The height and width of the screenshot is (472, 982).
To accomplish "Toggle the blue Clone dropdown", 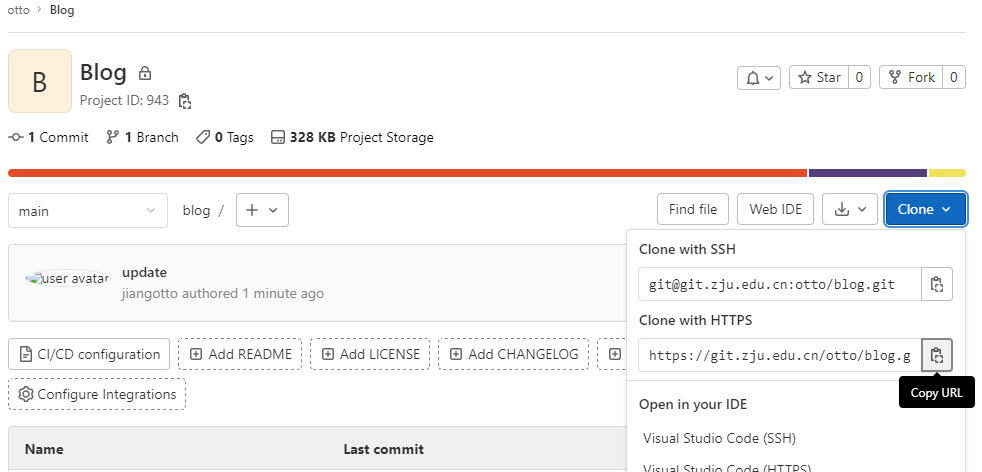I will pyautogui.click(x=924, y=209).
